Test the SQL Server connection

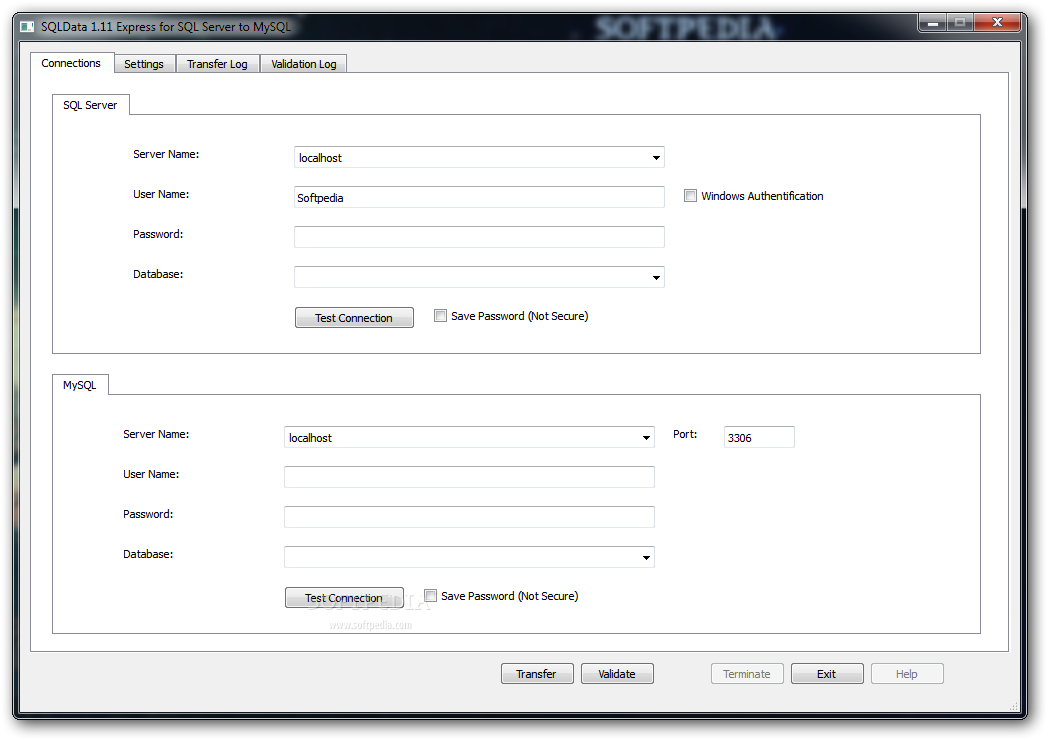pos(354,318)
